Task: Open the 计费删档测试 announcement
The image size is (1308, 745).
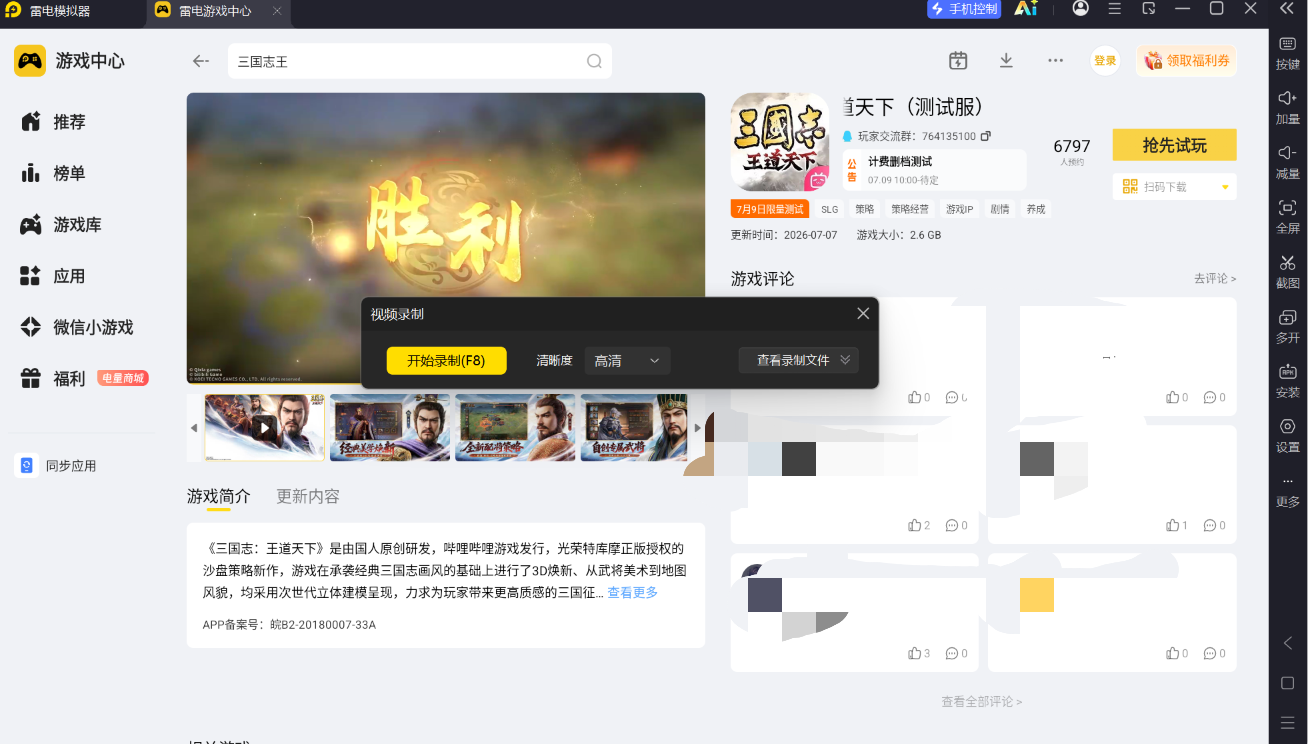Action: (x=935, y=170)
